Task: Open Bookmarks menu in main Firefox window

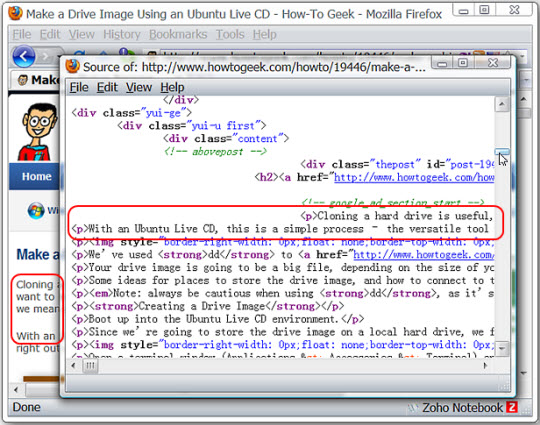Action: pyautogui.click(x=178, y=34)
